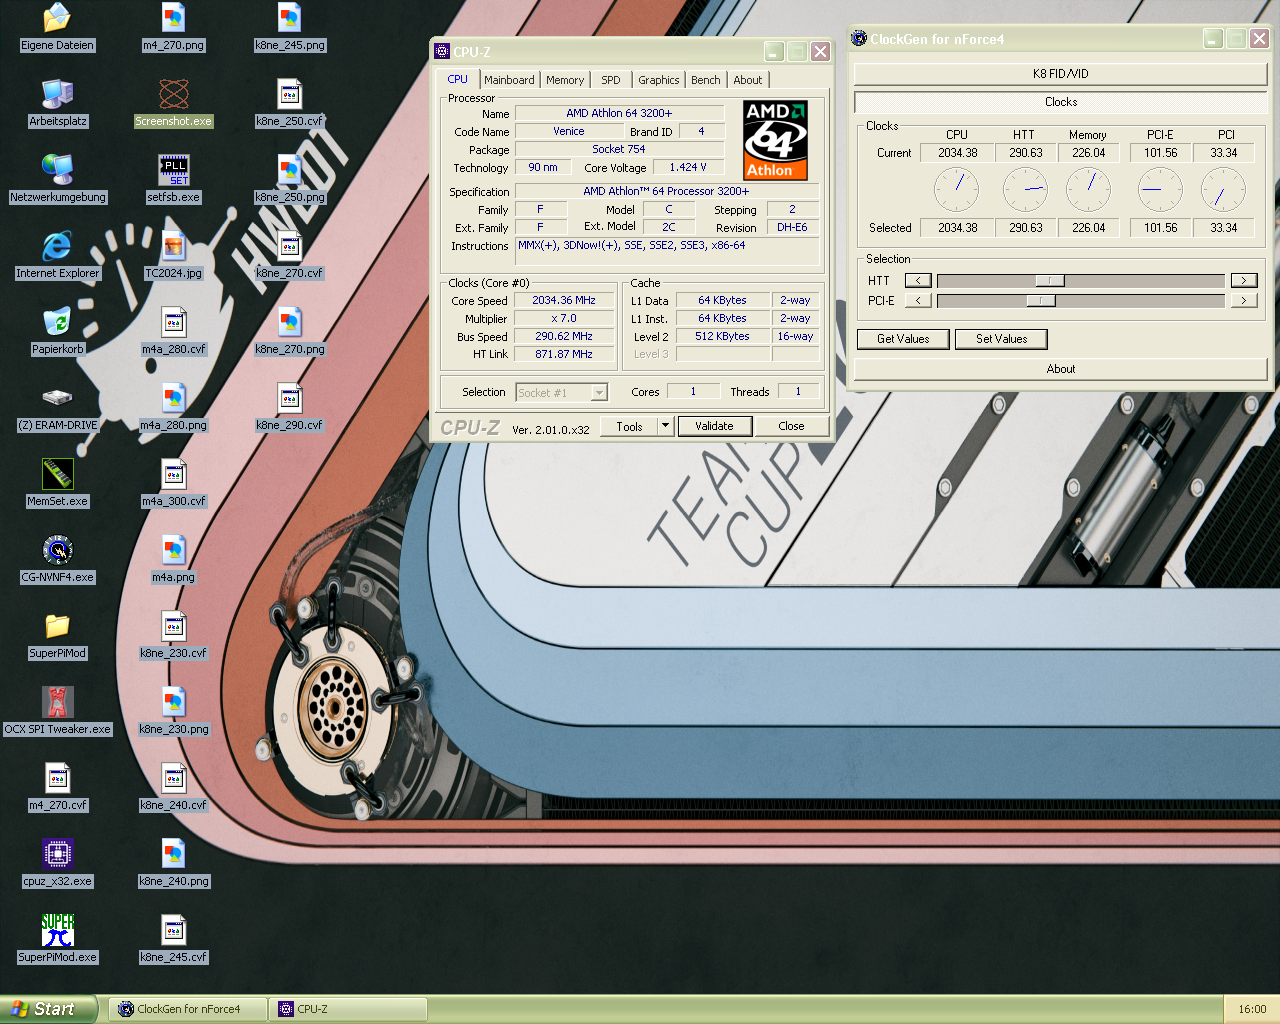The height and width of the screenshot is (1024, 1280).
Task: Select the TC2024.jpg file icon
Action: tap(173, 254)
